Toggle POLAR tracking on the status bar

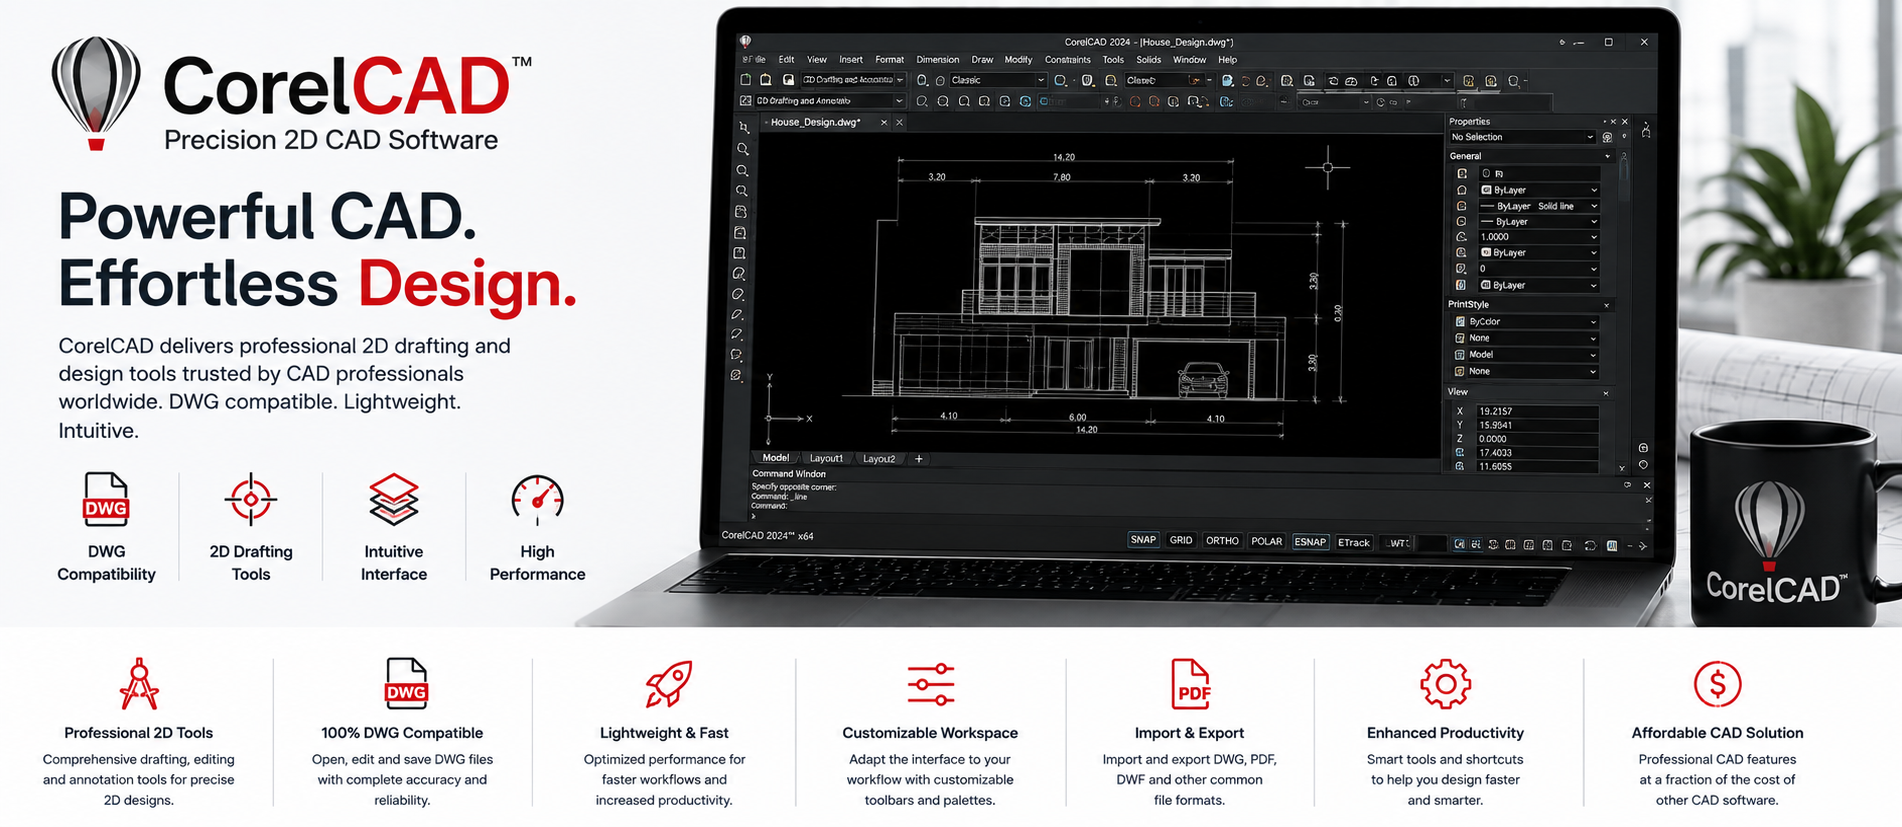coord(1266,542)
